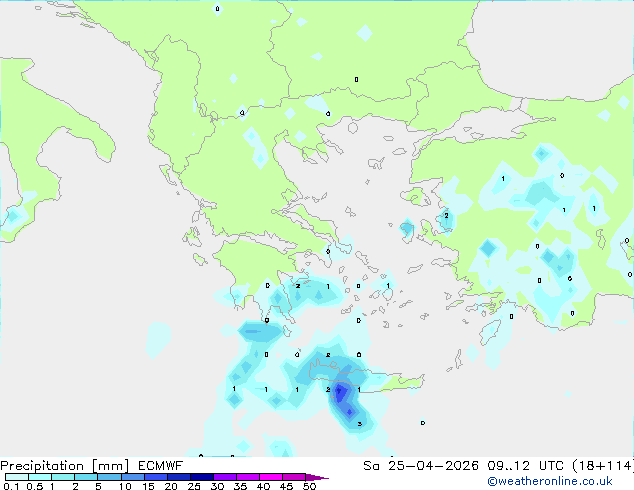Click the 0.5–1 mm legend color swatch
The width and height of the screenshot is (634, 490).
coord(40,477)
